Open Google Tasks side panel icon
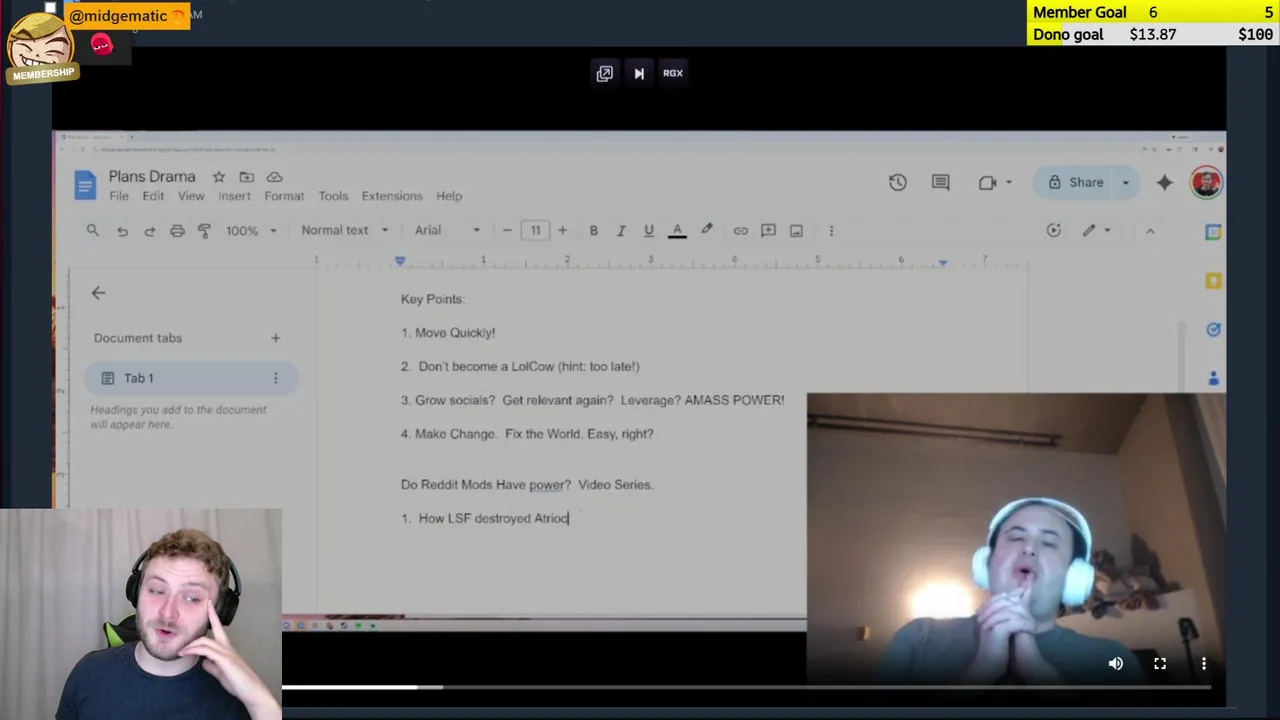Image resolution: width=1280 pixels, height=720 pixels. point(1213,329)
